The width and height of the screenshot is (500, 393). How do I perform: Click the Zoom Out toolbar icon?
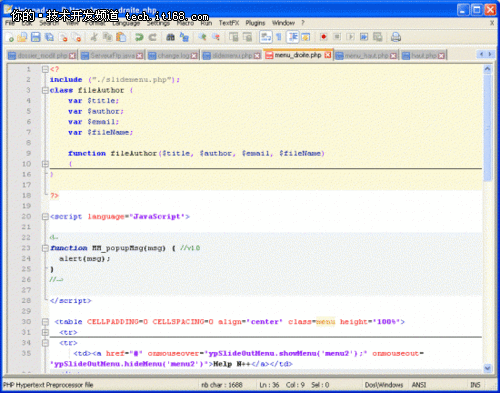click(x=216, y=37)
